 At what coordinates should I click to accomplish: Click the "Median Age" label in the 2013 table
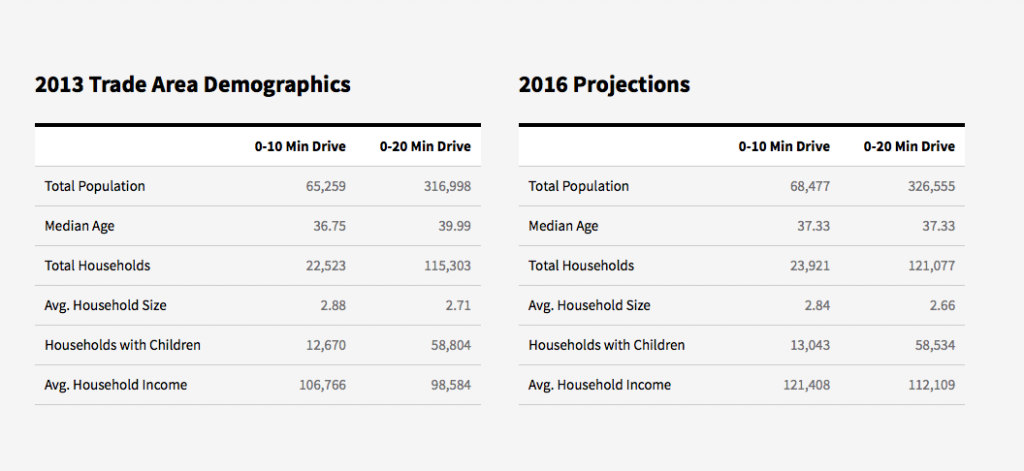80,226
